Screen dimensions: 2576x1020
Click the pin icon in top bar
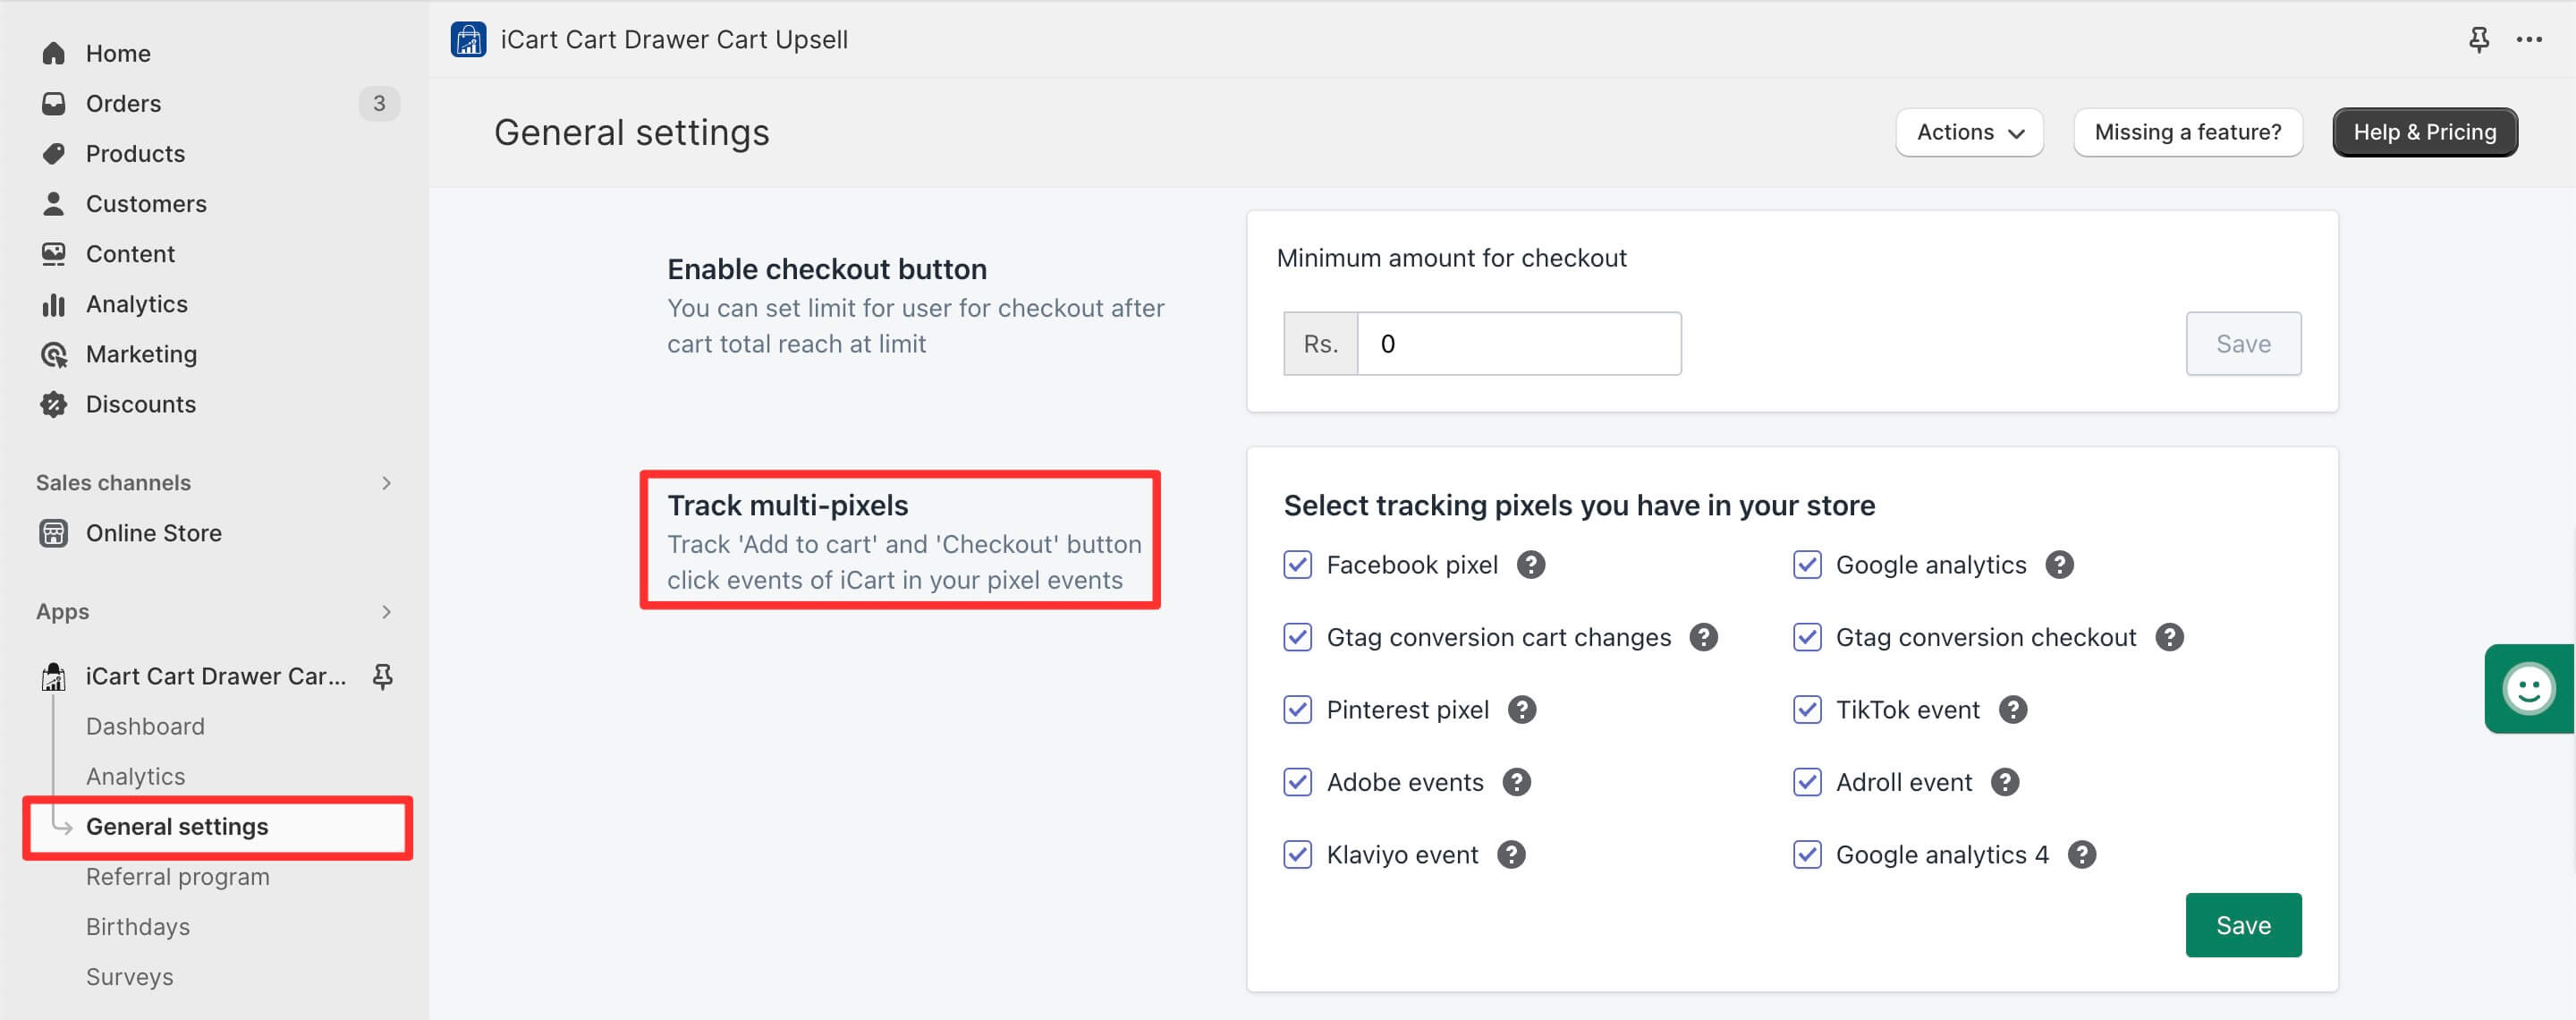point(2479,39)
